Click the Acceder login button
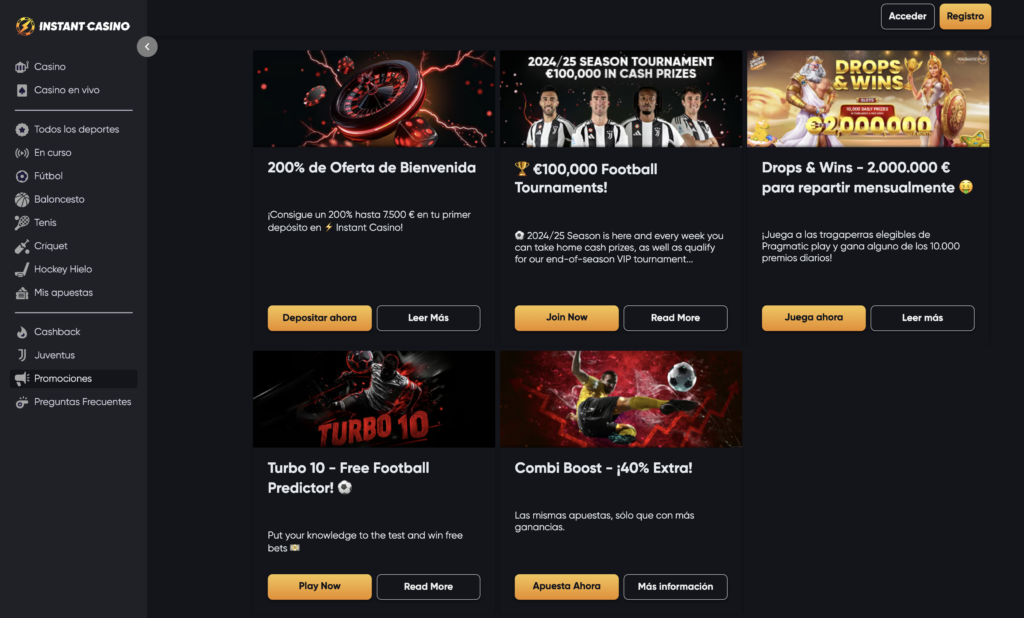The height and width of the screenshot is (618, 1024). coord(907,16)
